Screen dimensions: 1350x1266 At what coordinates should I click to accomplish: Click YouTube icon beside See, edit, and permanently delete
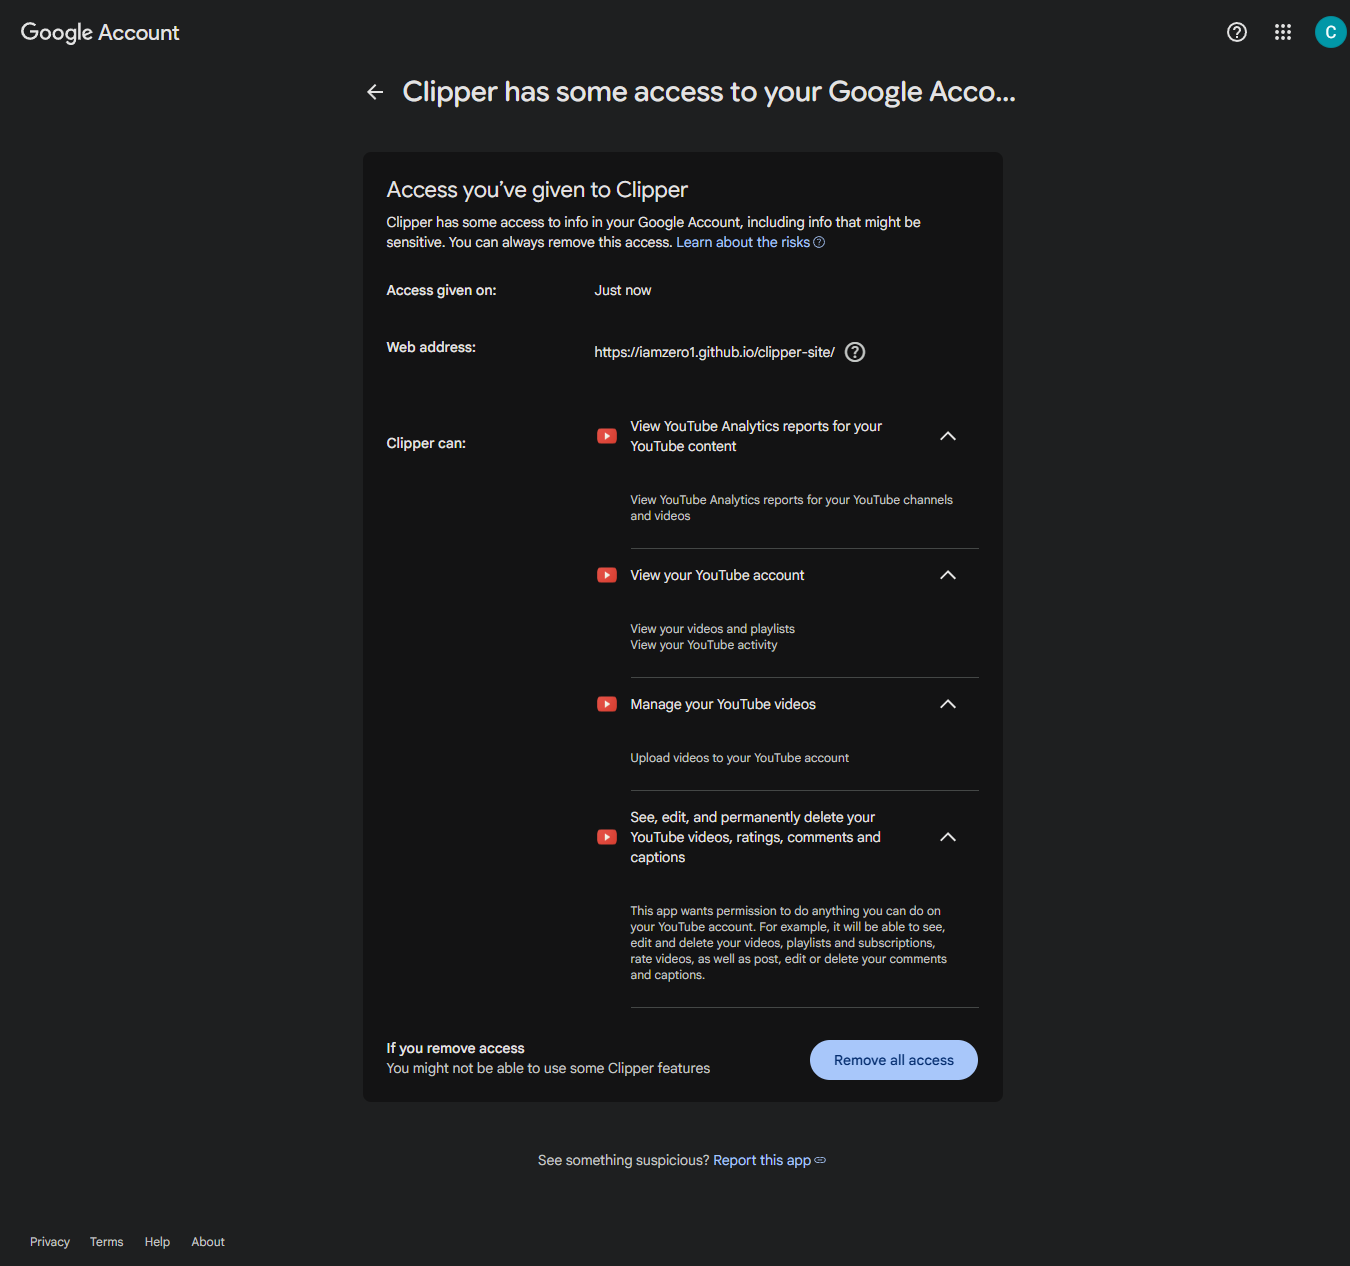[607, 837]
